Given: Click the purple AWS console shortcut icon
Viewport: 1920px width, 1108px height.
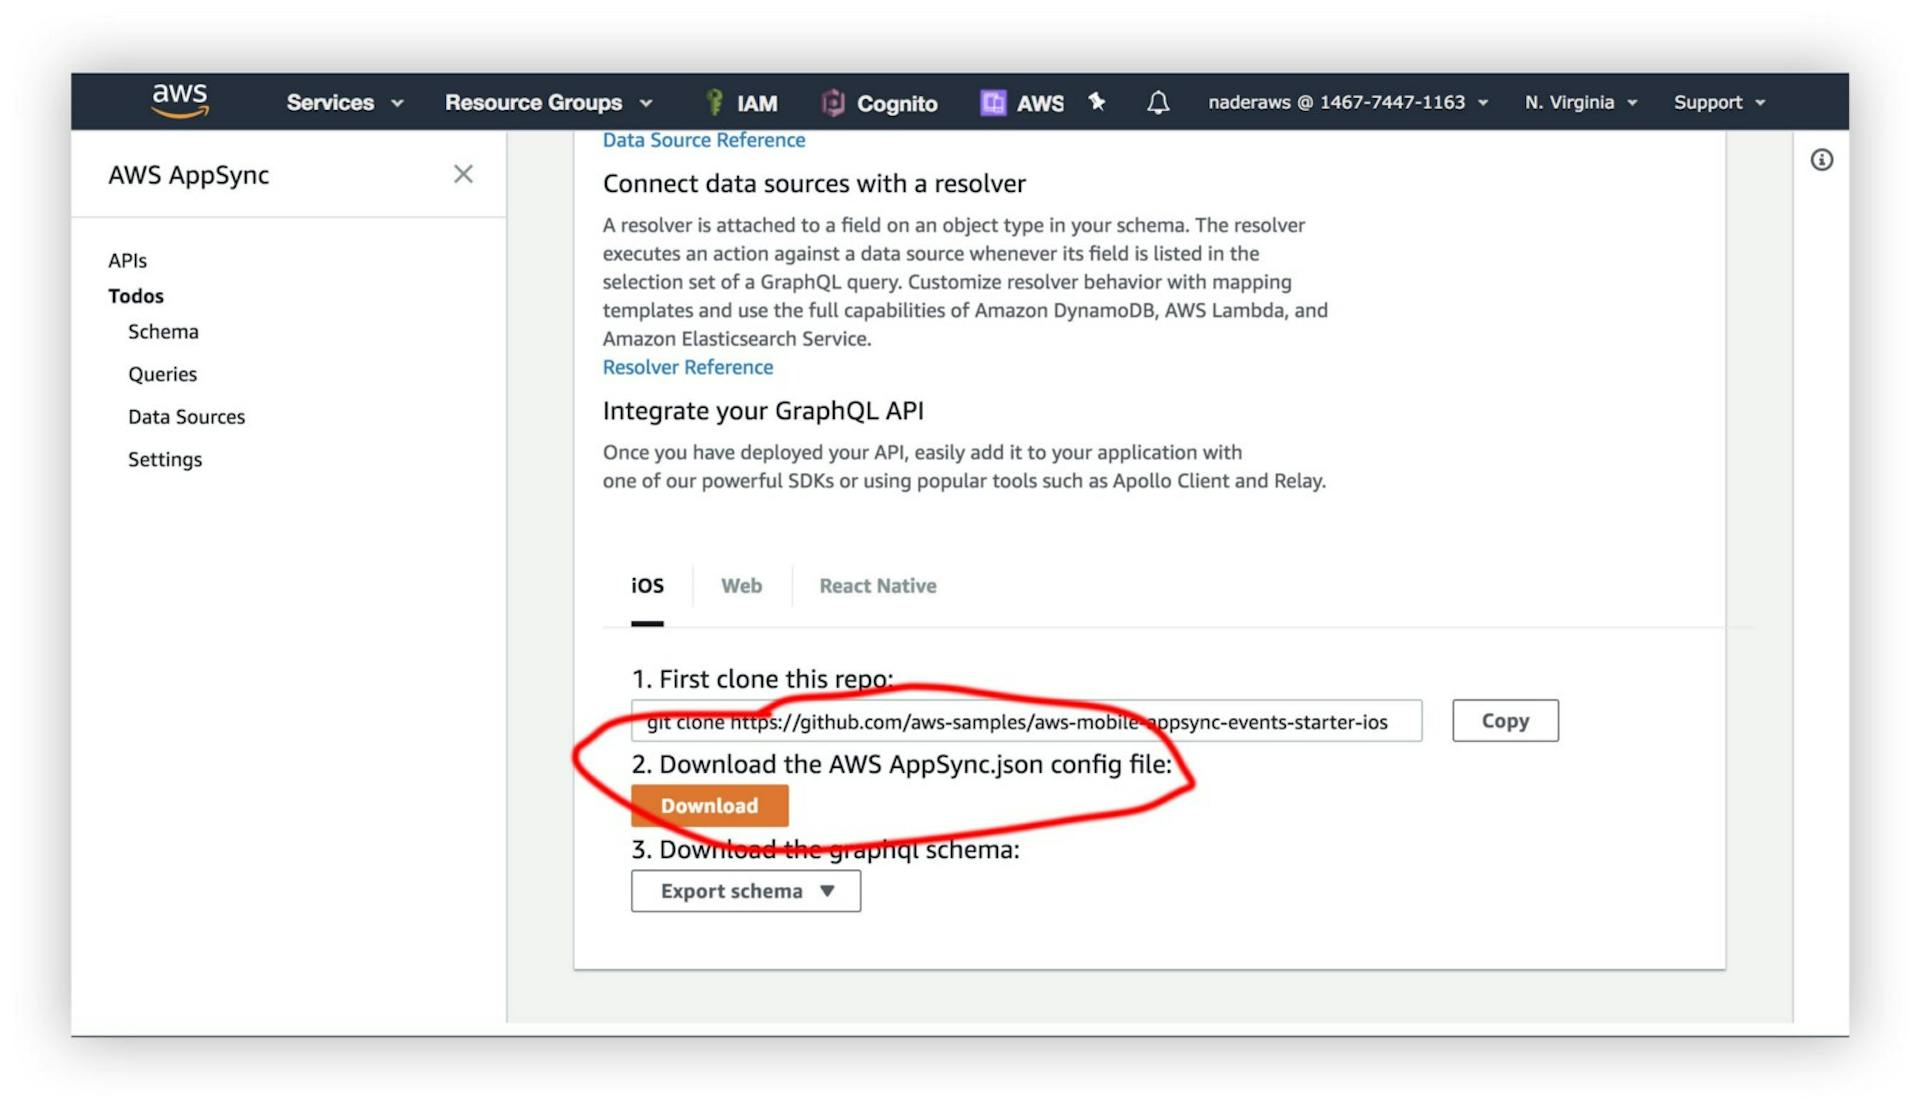Looking at the screenshot, I should 994,101.
